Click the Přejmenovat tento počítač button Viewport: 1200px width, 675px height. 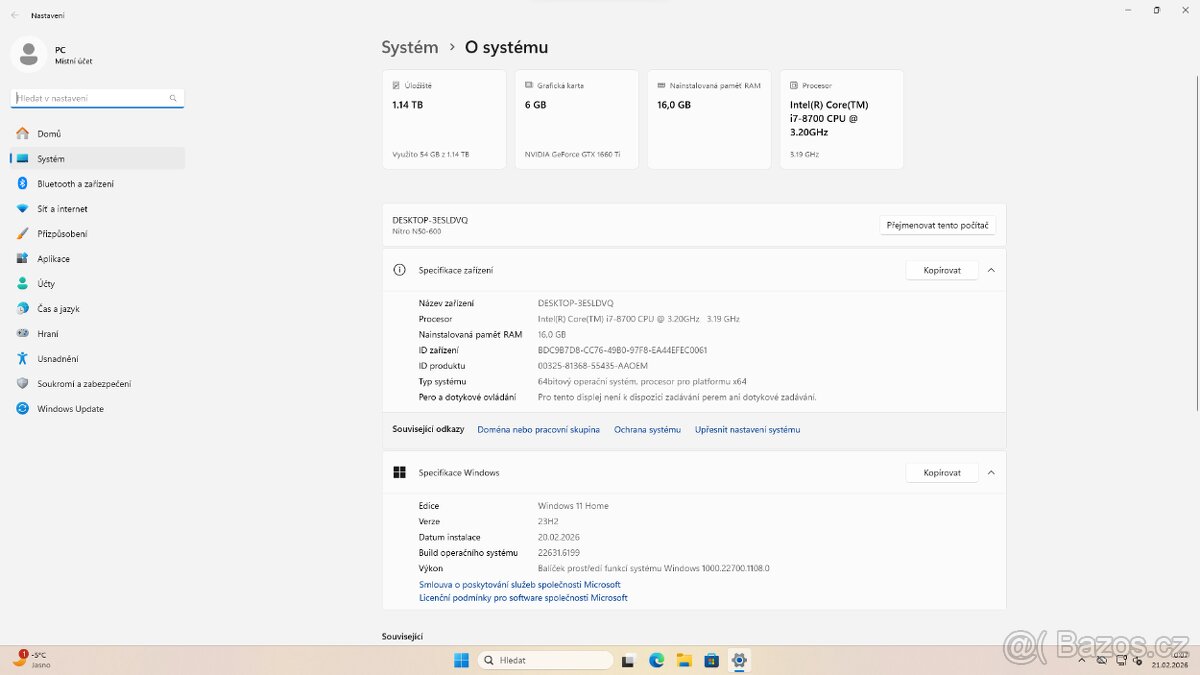[937, 224]
